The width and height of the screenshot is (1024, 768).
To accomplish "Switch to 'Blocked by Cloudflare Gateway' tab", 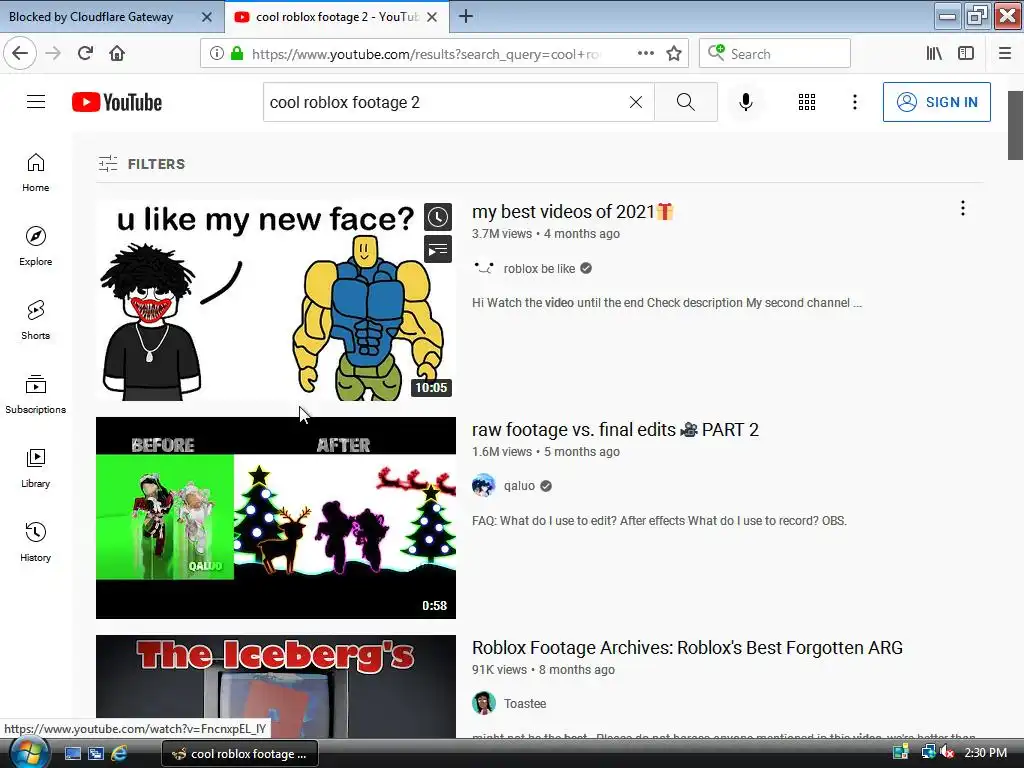I will tap(91, 17).
